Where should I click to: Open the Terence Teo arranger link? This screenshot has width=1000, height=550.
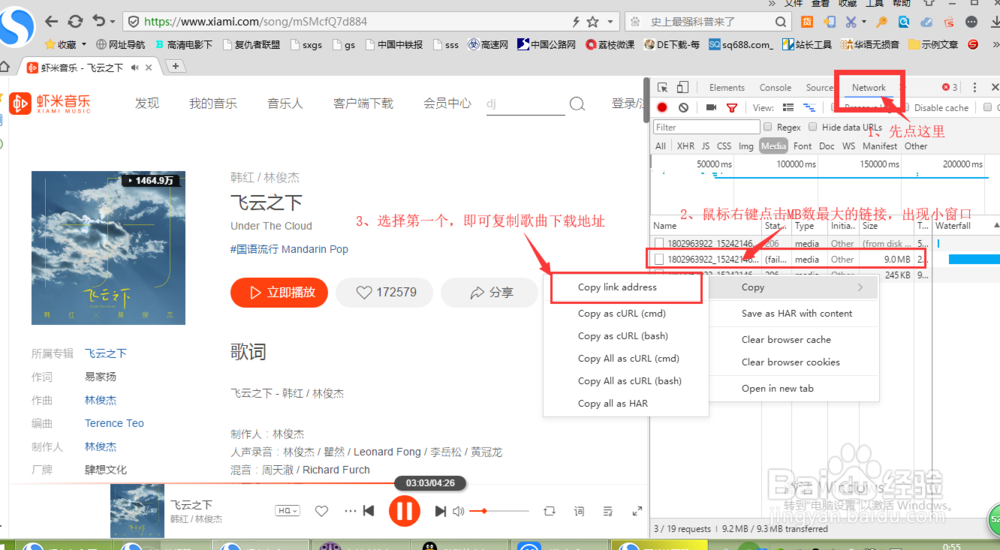pos(114,423)
